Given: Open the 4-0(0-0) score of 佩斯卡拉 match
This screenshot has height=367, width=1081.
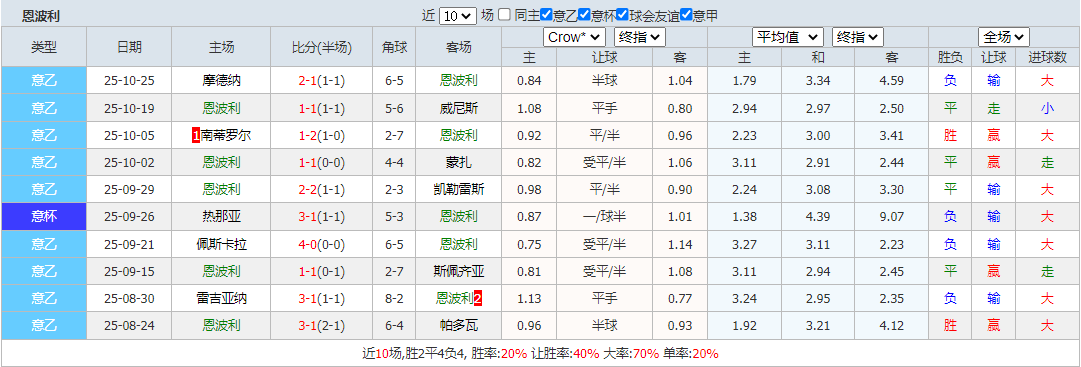Looking at the screenshot, I should [x=321, y=244].
